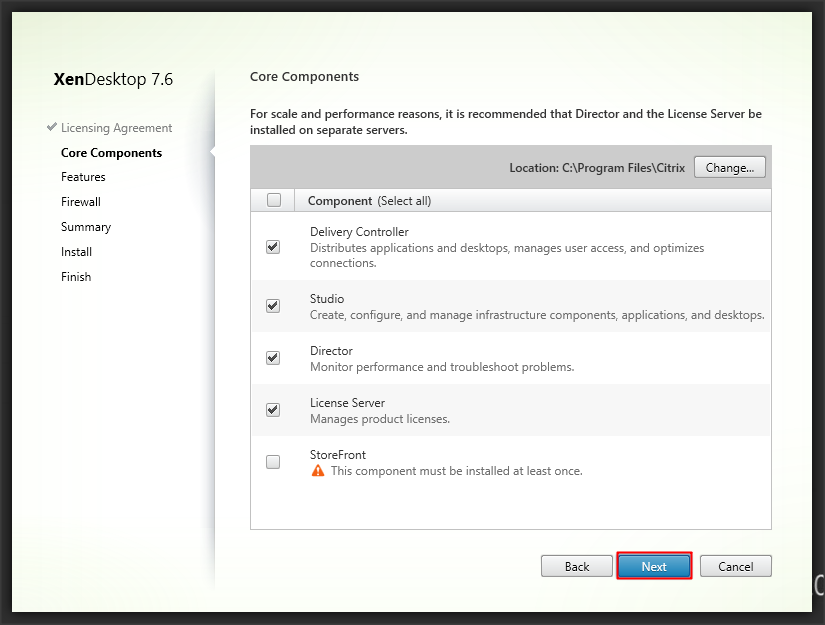
Task: Go back with the Back button
Action: [577, 566]
